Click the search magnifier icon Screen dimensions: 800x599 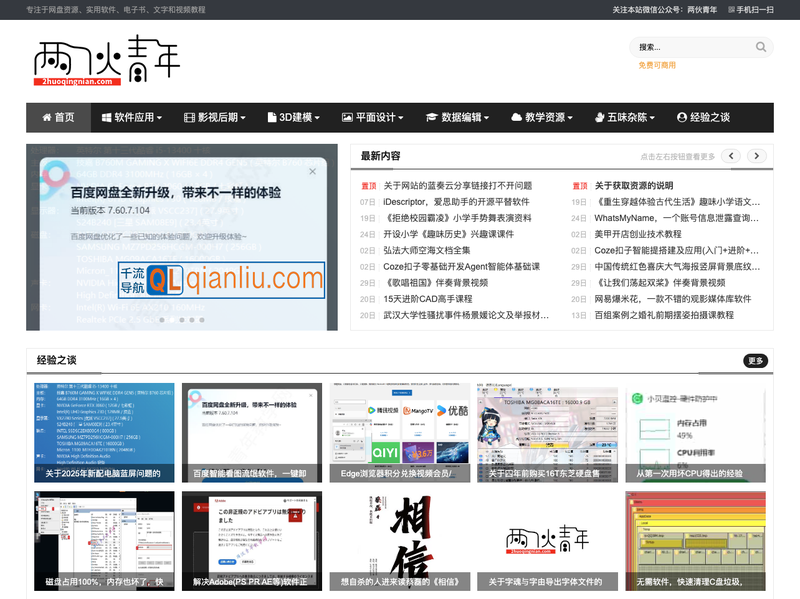[x=761, y=47]
